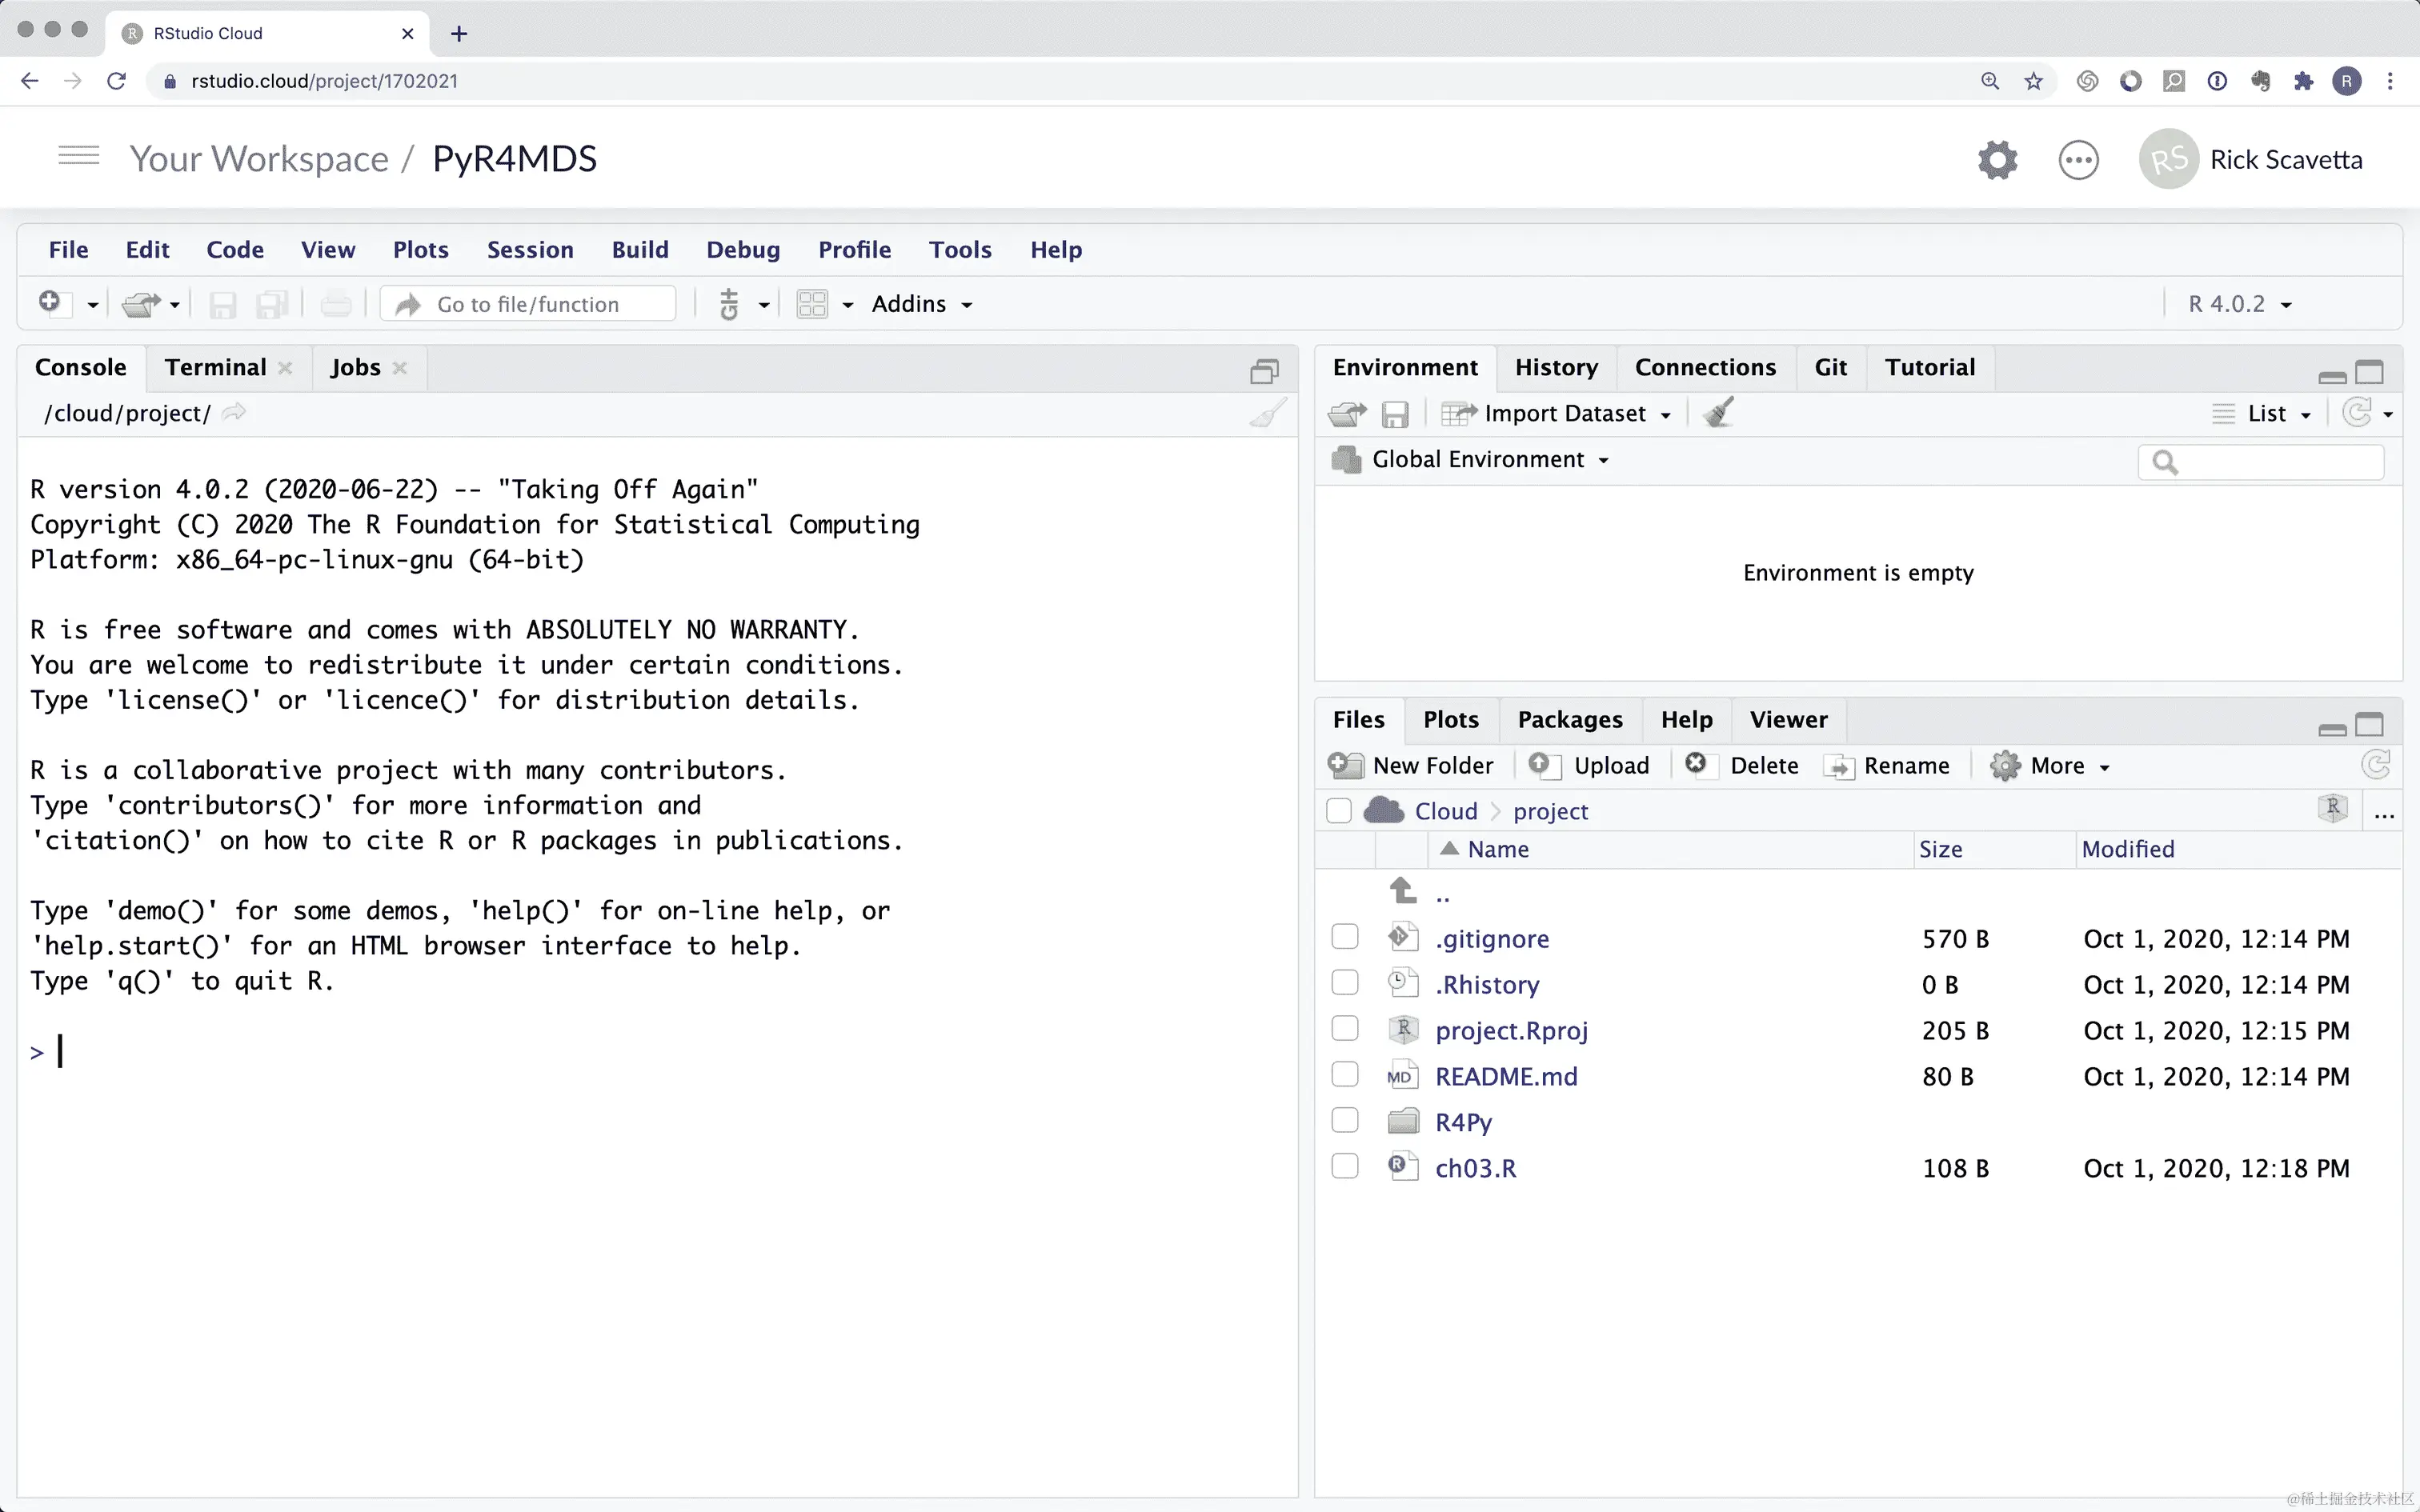Click the open file folder icon
The height and width of the screenshot is (1512, 2420).
[x=141, y=304]
